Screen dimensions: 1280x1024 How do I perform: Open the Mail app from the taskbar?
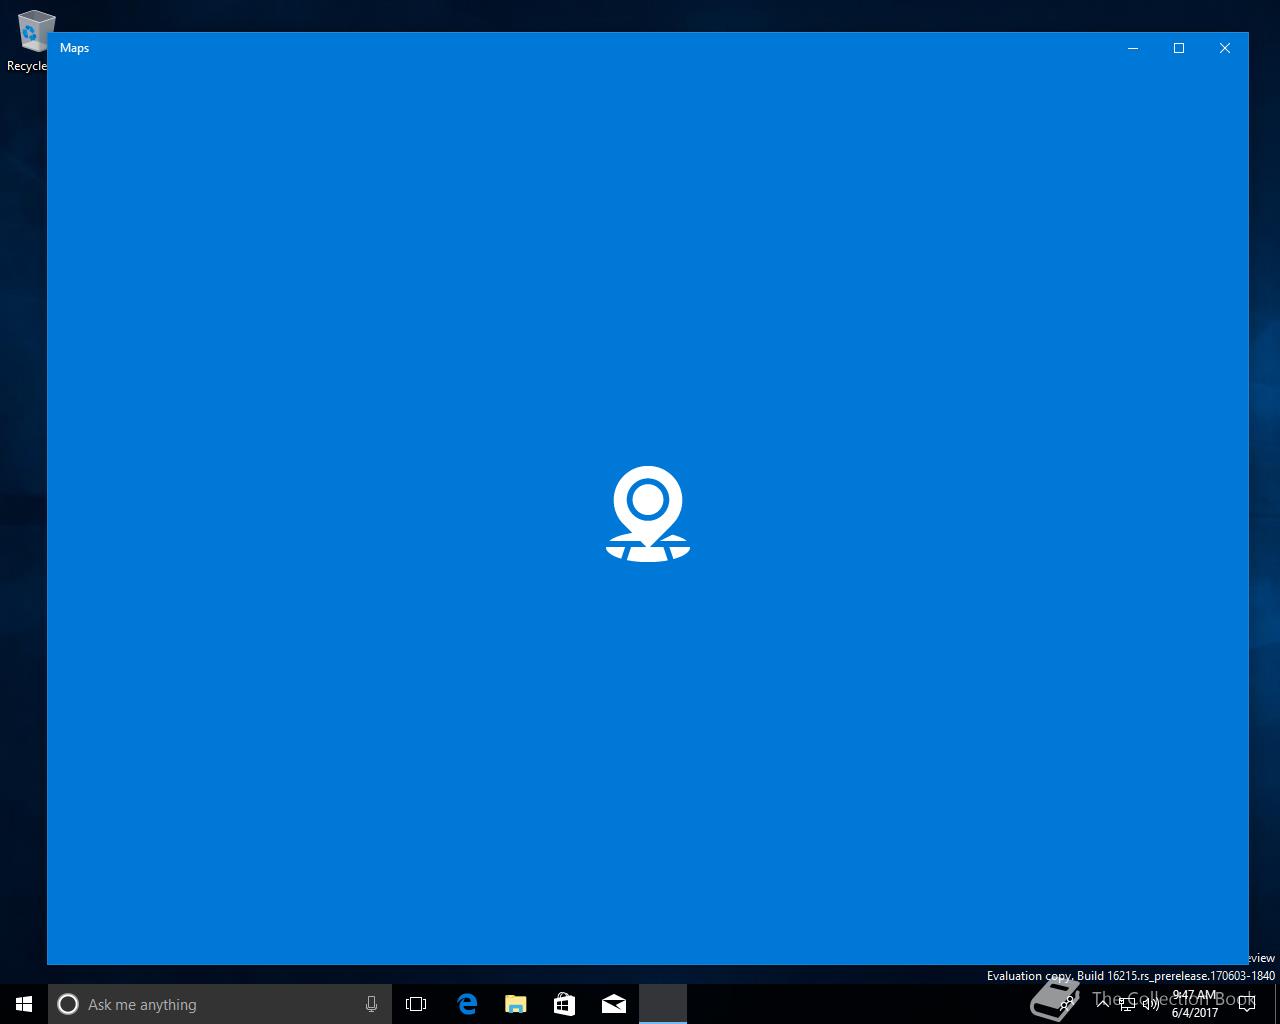click(614, 1004)
